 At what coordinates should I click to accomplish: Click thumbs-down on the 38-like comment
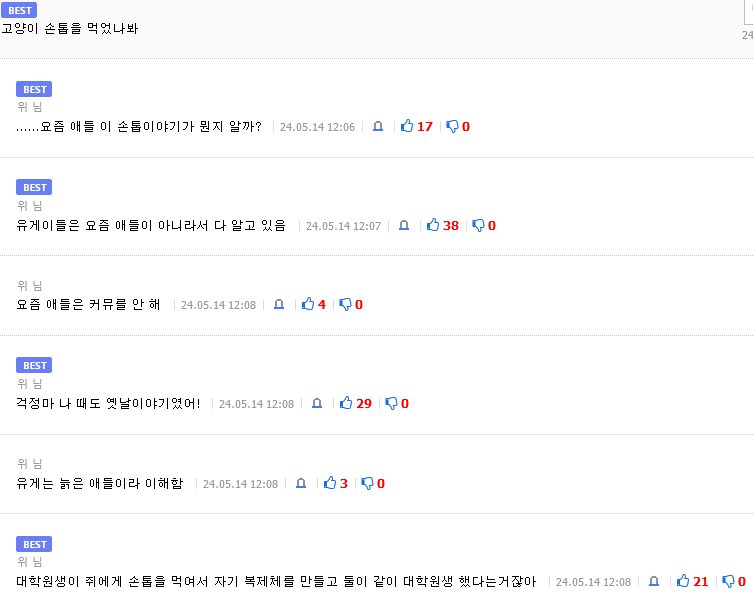point(478,226)
